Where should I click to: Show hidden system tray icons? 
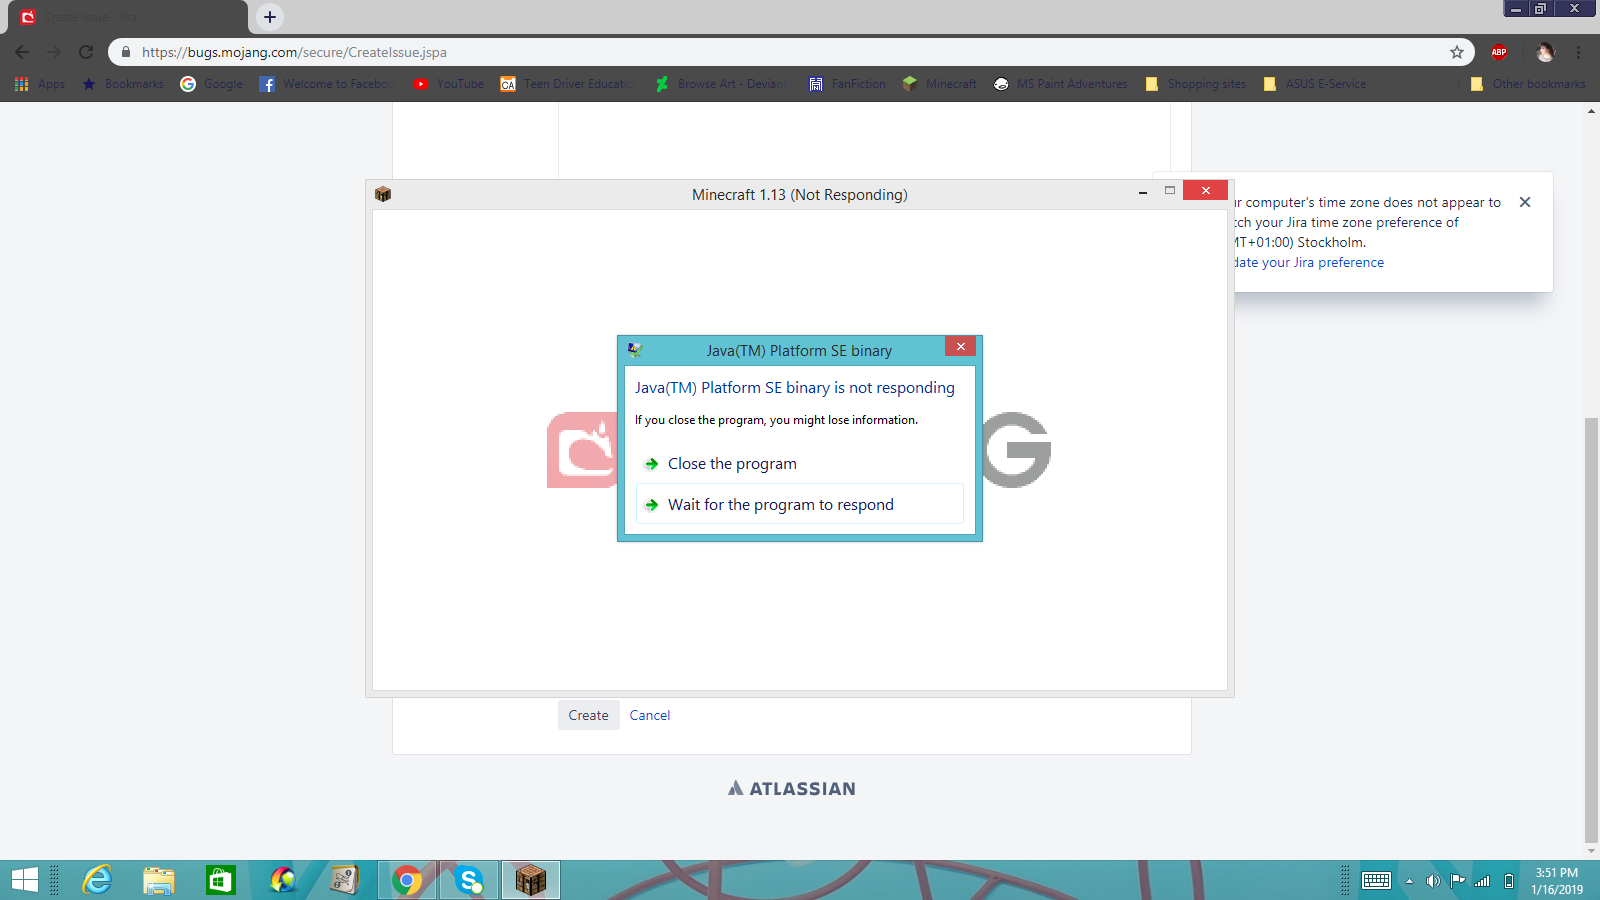click(x=1409, y=881)
